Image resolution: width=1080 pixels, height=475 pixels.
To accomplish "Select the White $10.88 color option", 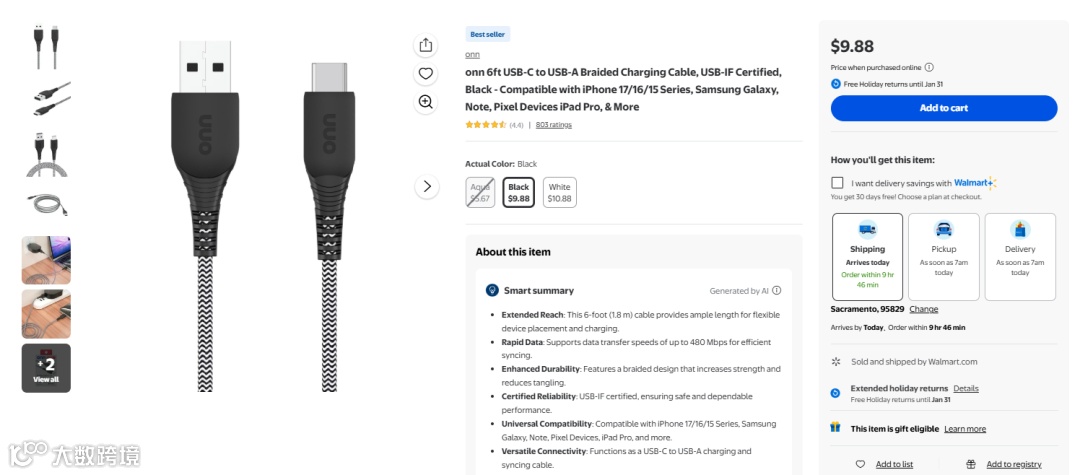I will coord(559,192).
